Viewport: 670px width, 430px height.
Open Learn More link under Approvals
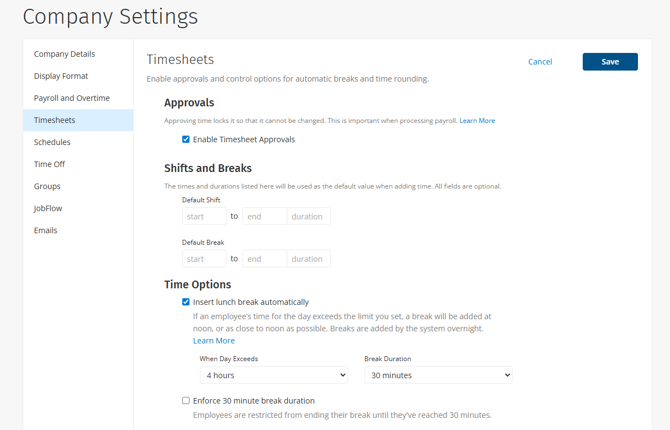[477, 121]
